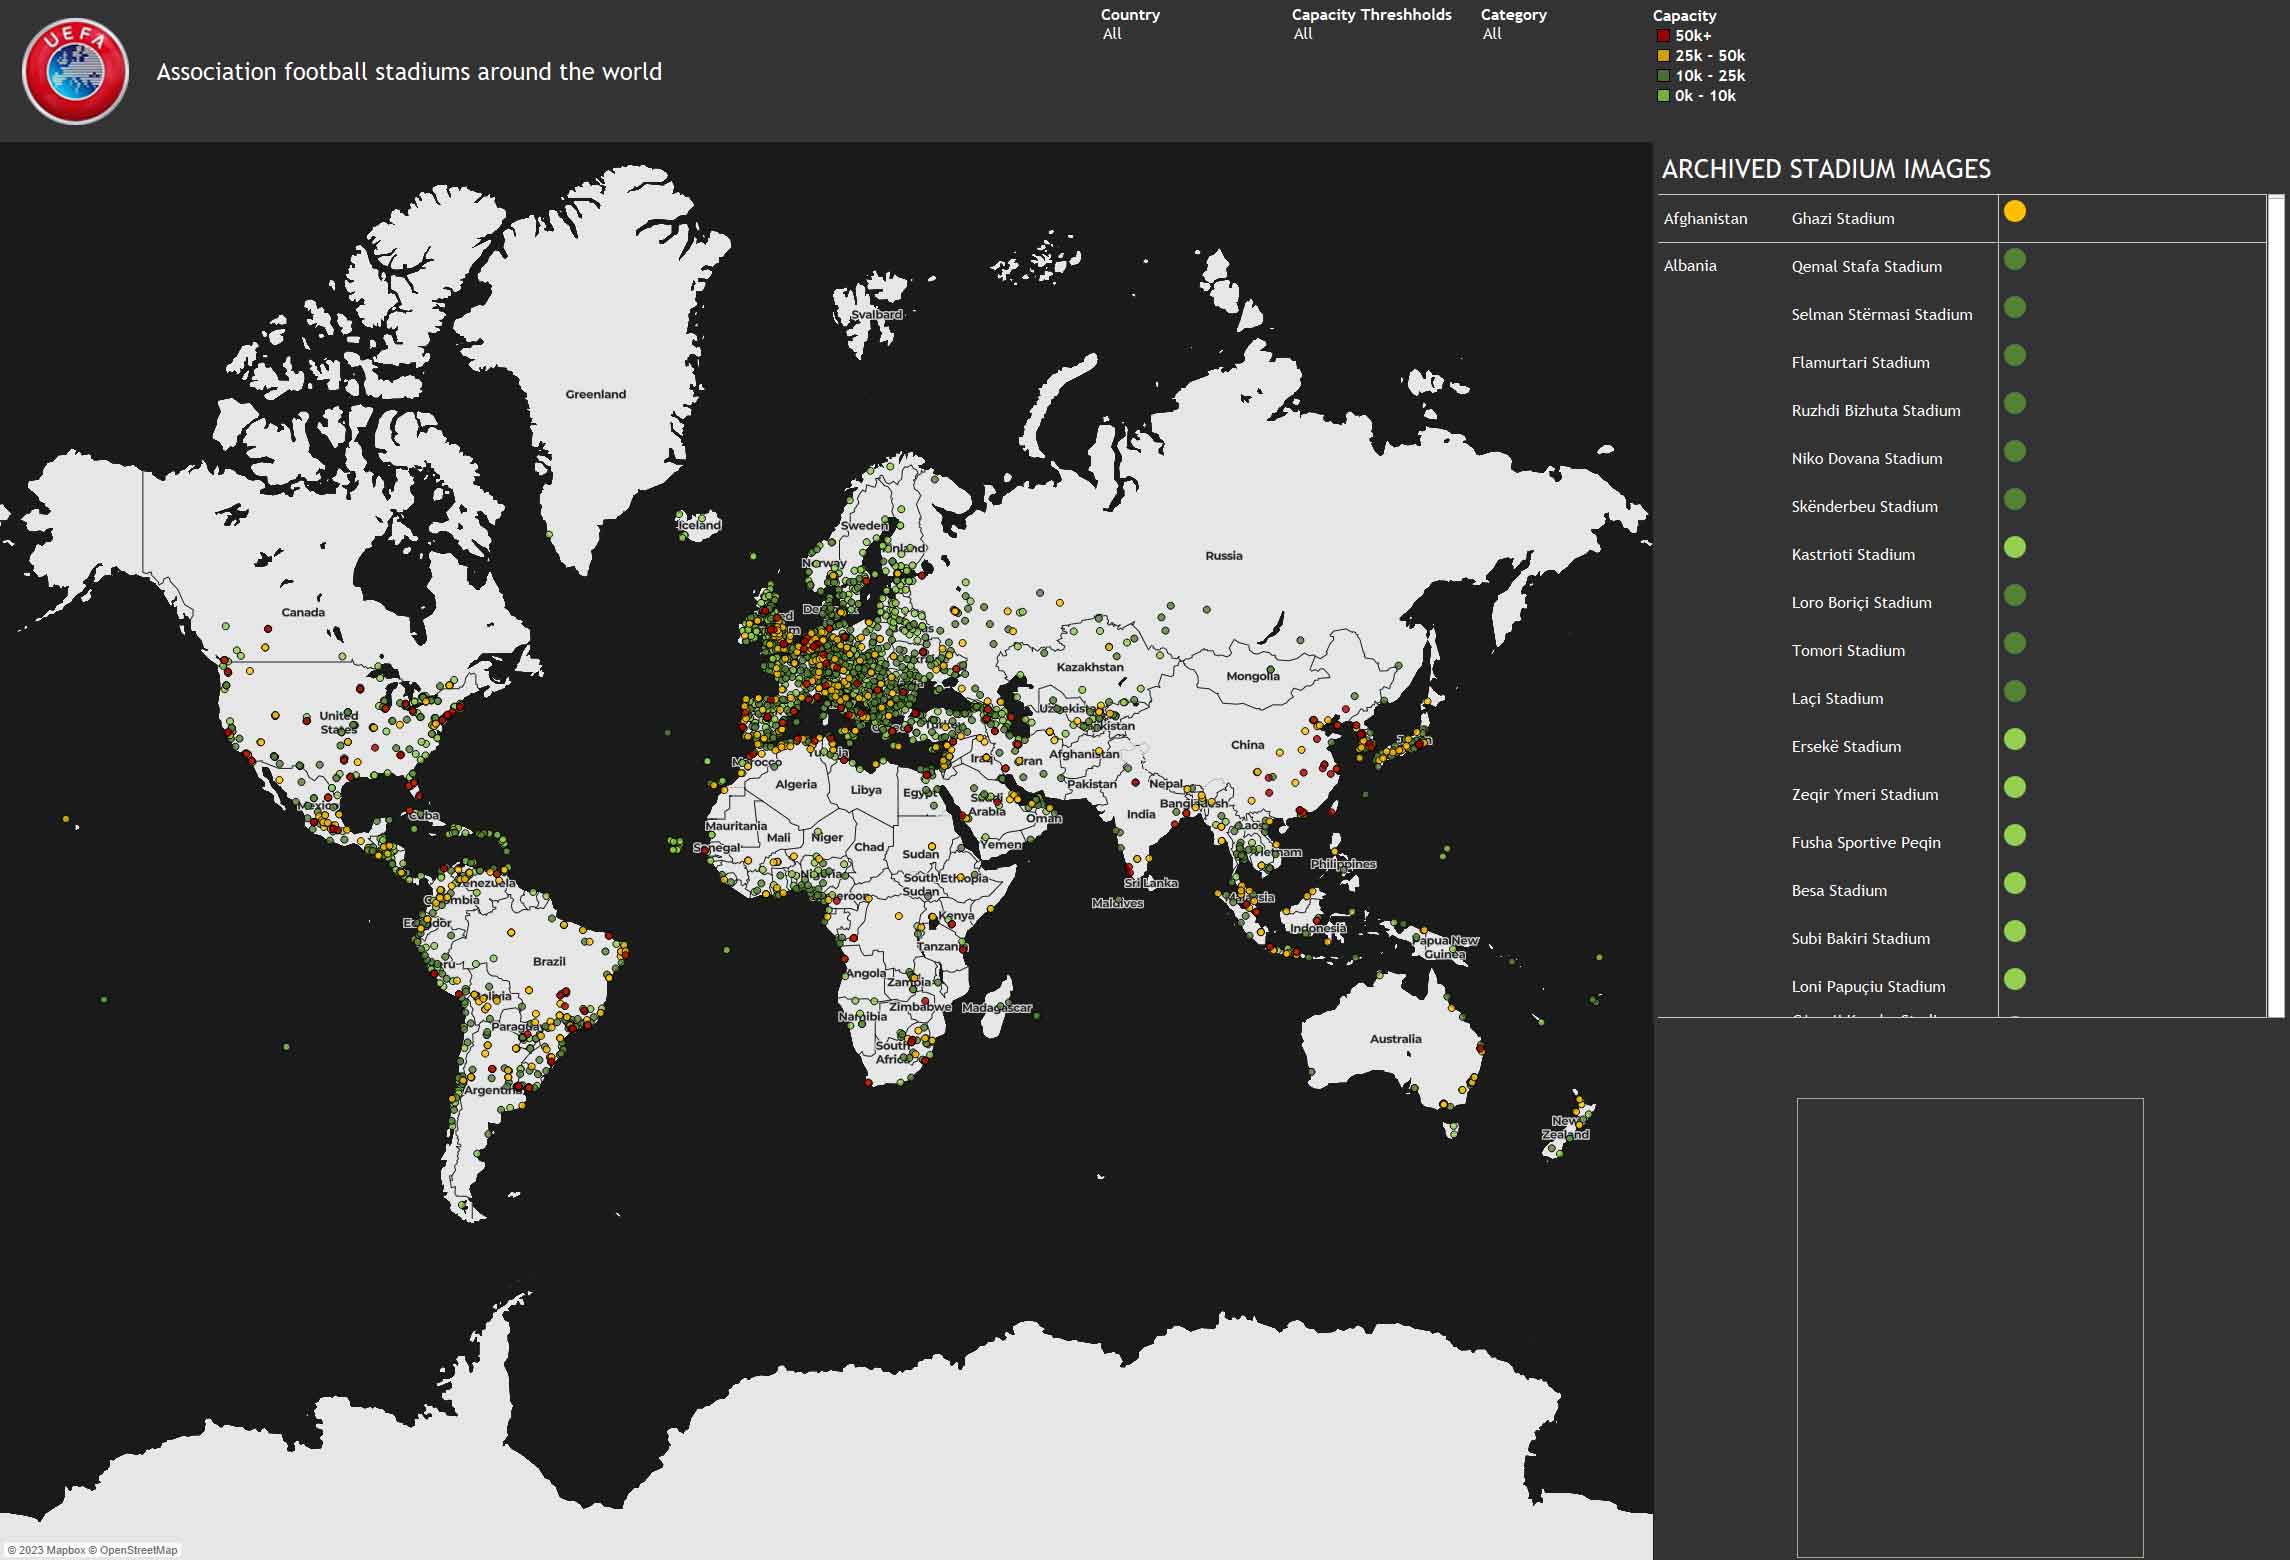Click the red 50k+ capacity swatch

(1662, 34)
